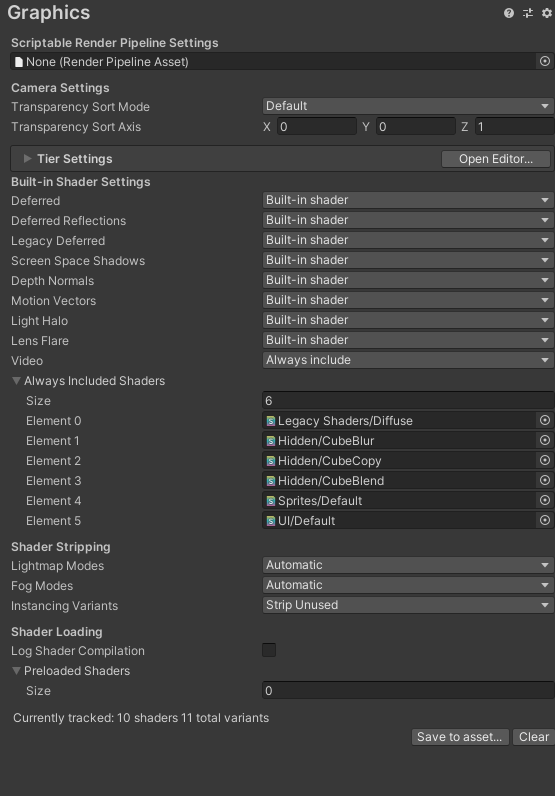555x796 pixels.
Task: Open object picker for Element 2 shader
Action: pos(545,460)
